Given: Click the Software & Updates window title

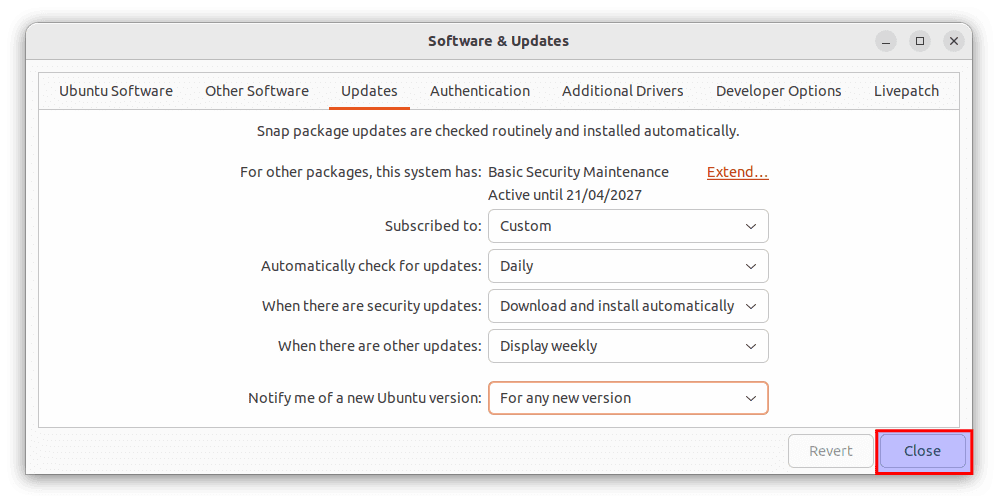Looking at the screenshot, I should (x=498, y=41).
